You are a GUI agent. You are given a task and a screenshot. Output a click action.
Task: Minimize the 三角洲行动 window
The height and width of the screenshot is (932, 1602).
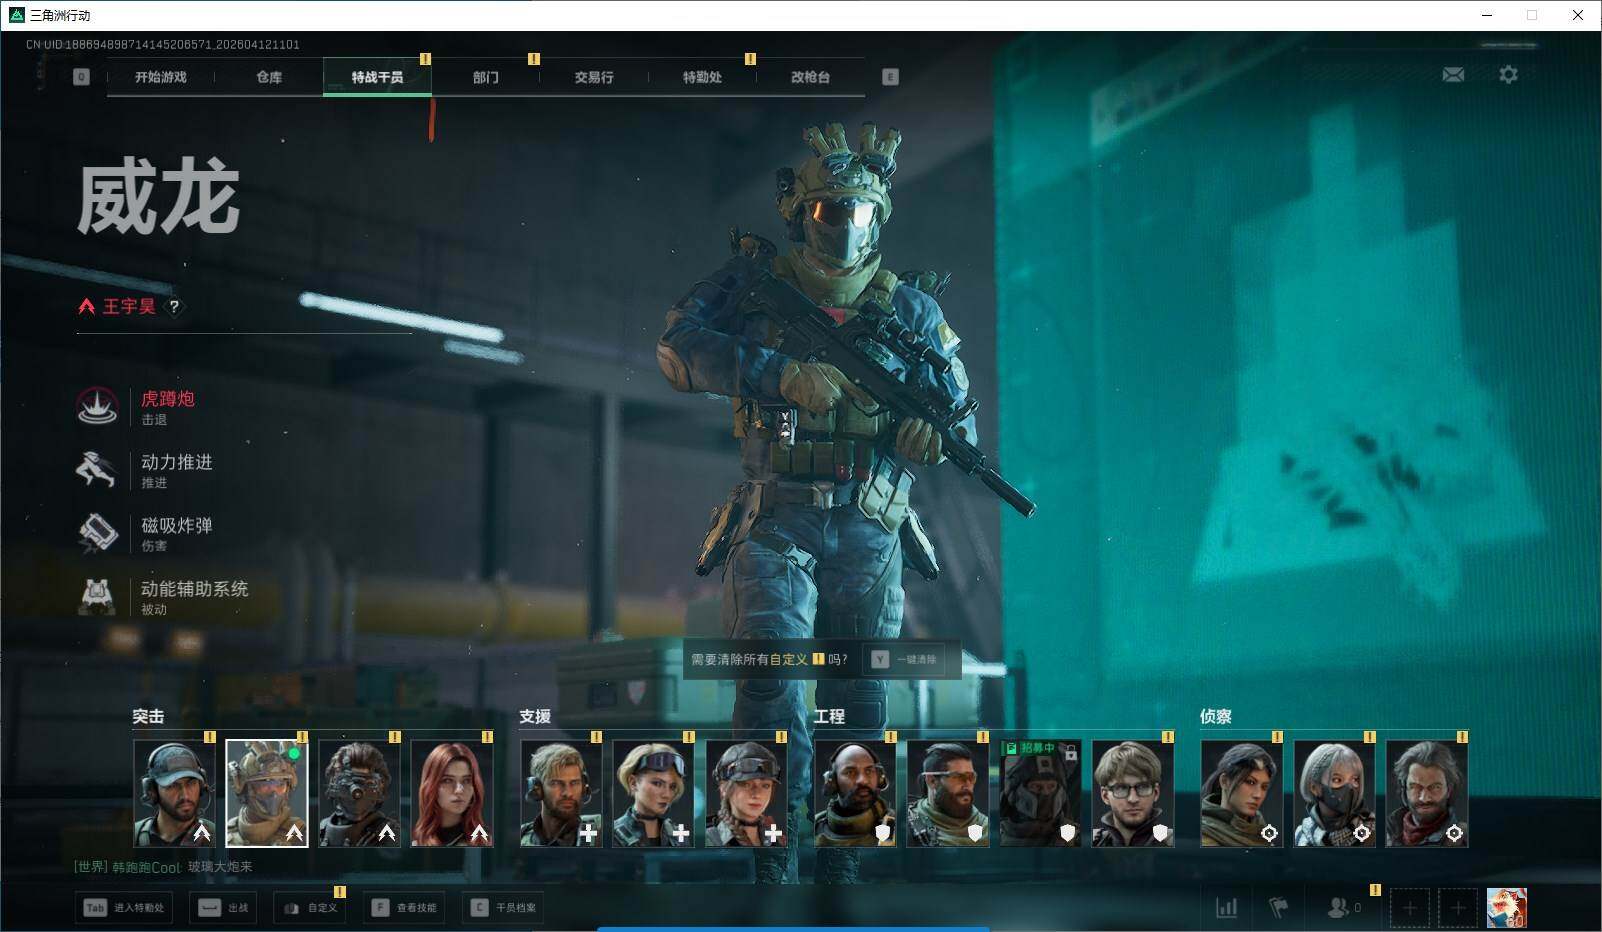click(1487, 15)
